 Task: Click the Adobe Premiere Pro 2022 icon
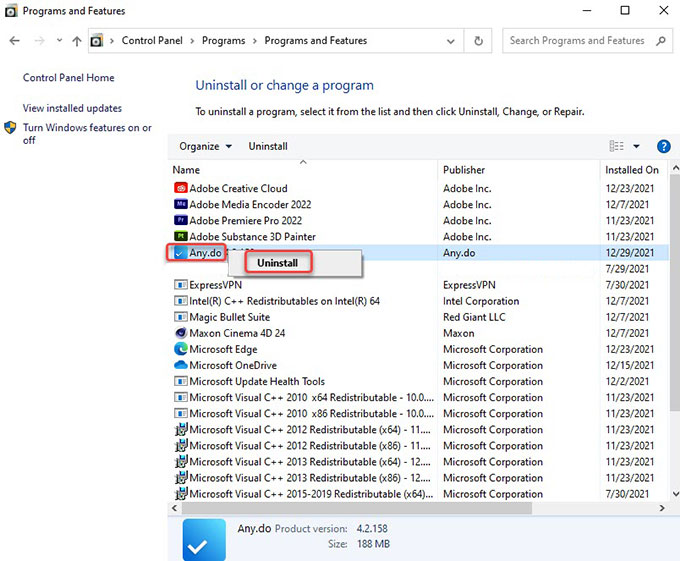[x=180, y=220]
